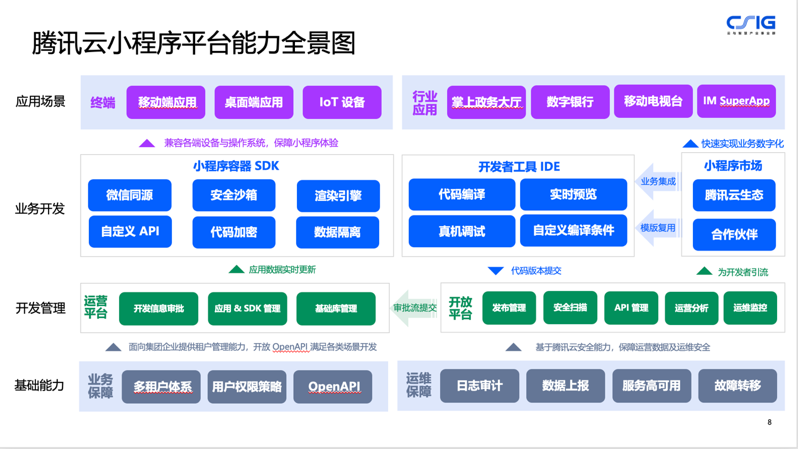The image size is (798, 449).
Task: Click the purple triangle beside 兼容各端设备
Action: coord(147,143)
